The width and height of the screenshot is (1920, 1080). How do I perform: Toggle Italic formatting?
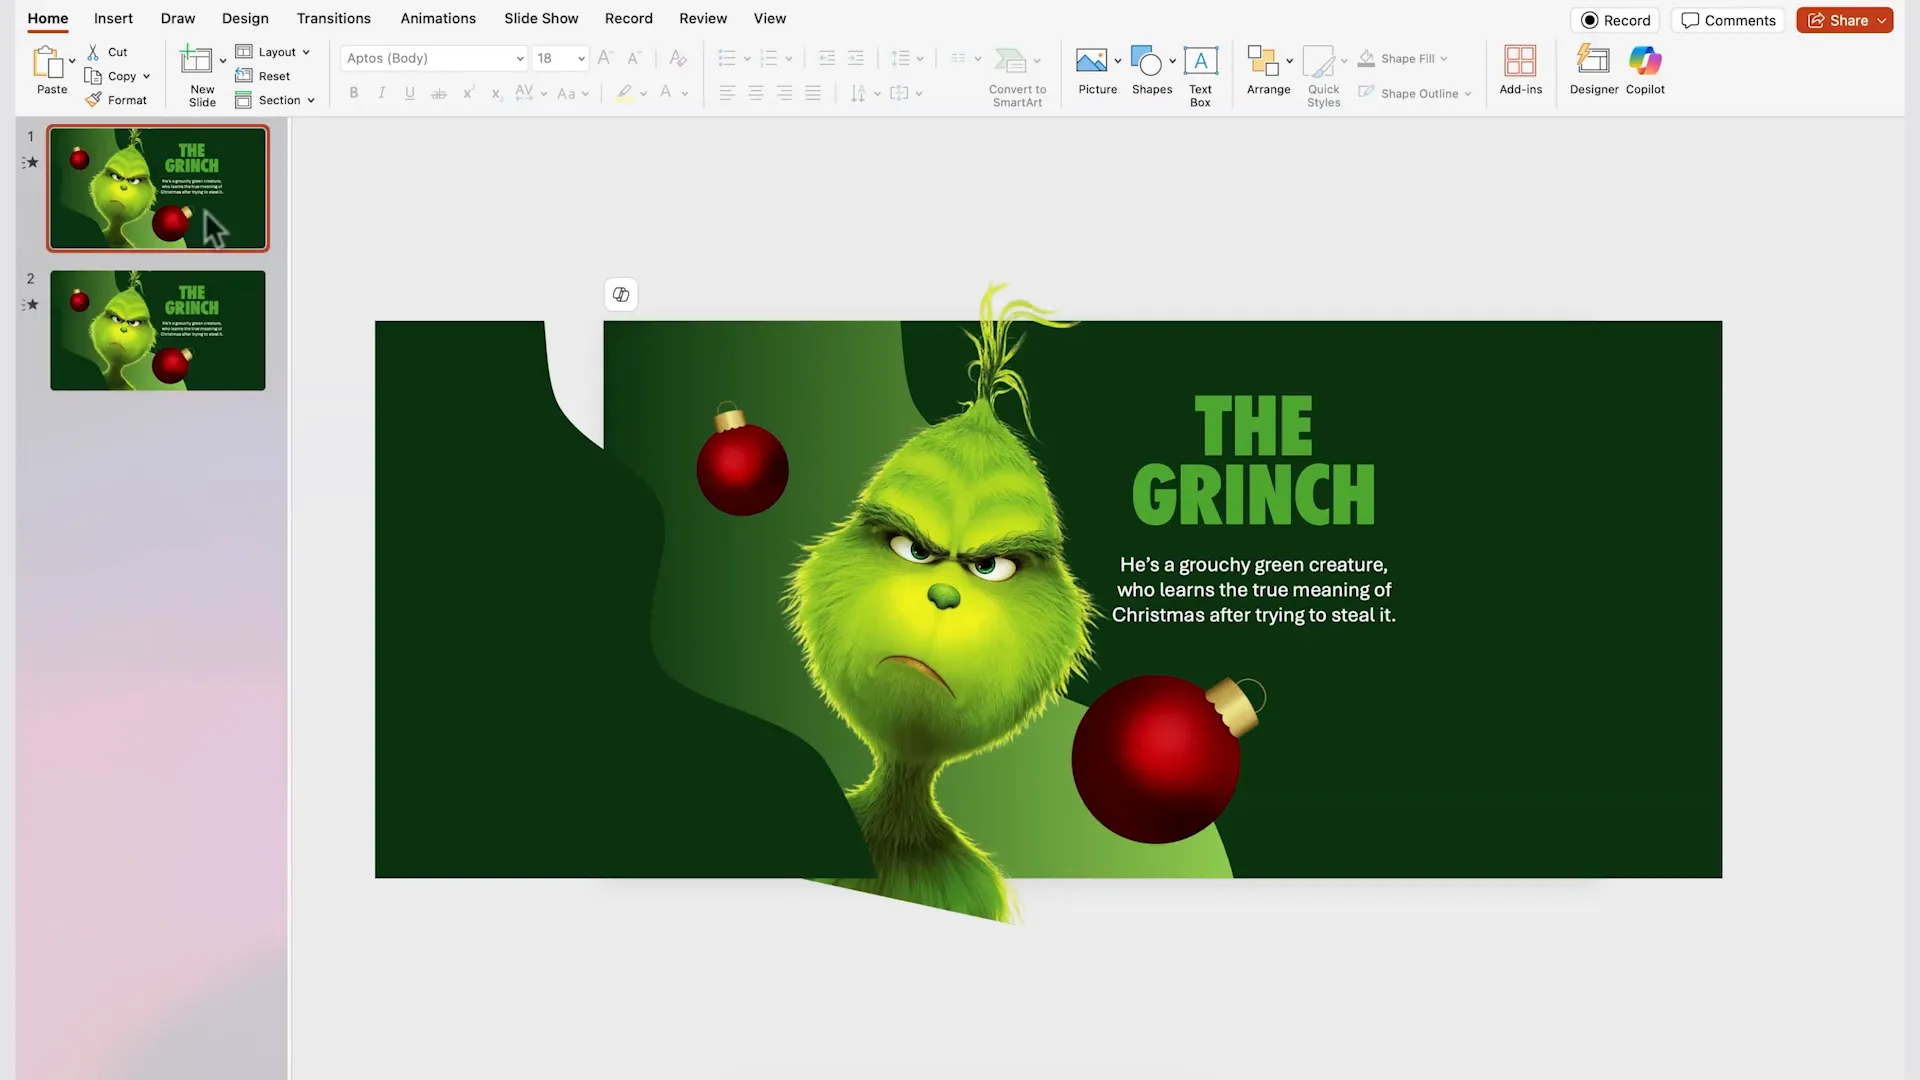point(381,93)
